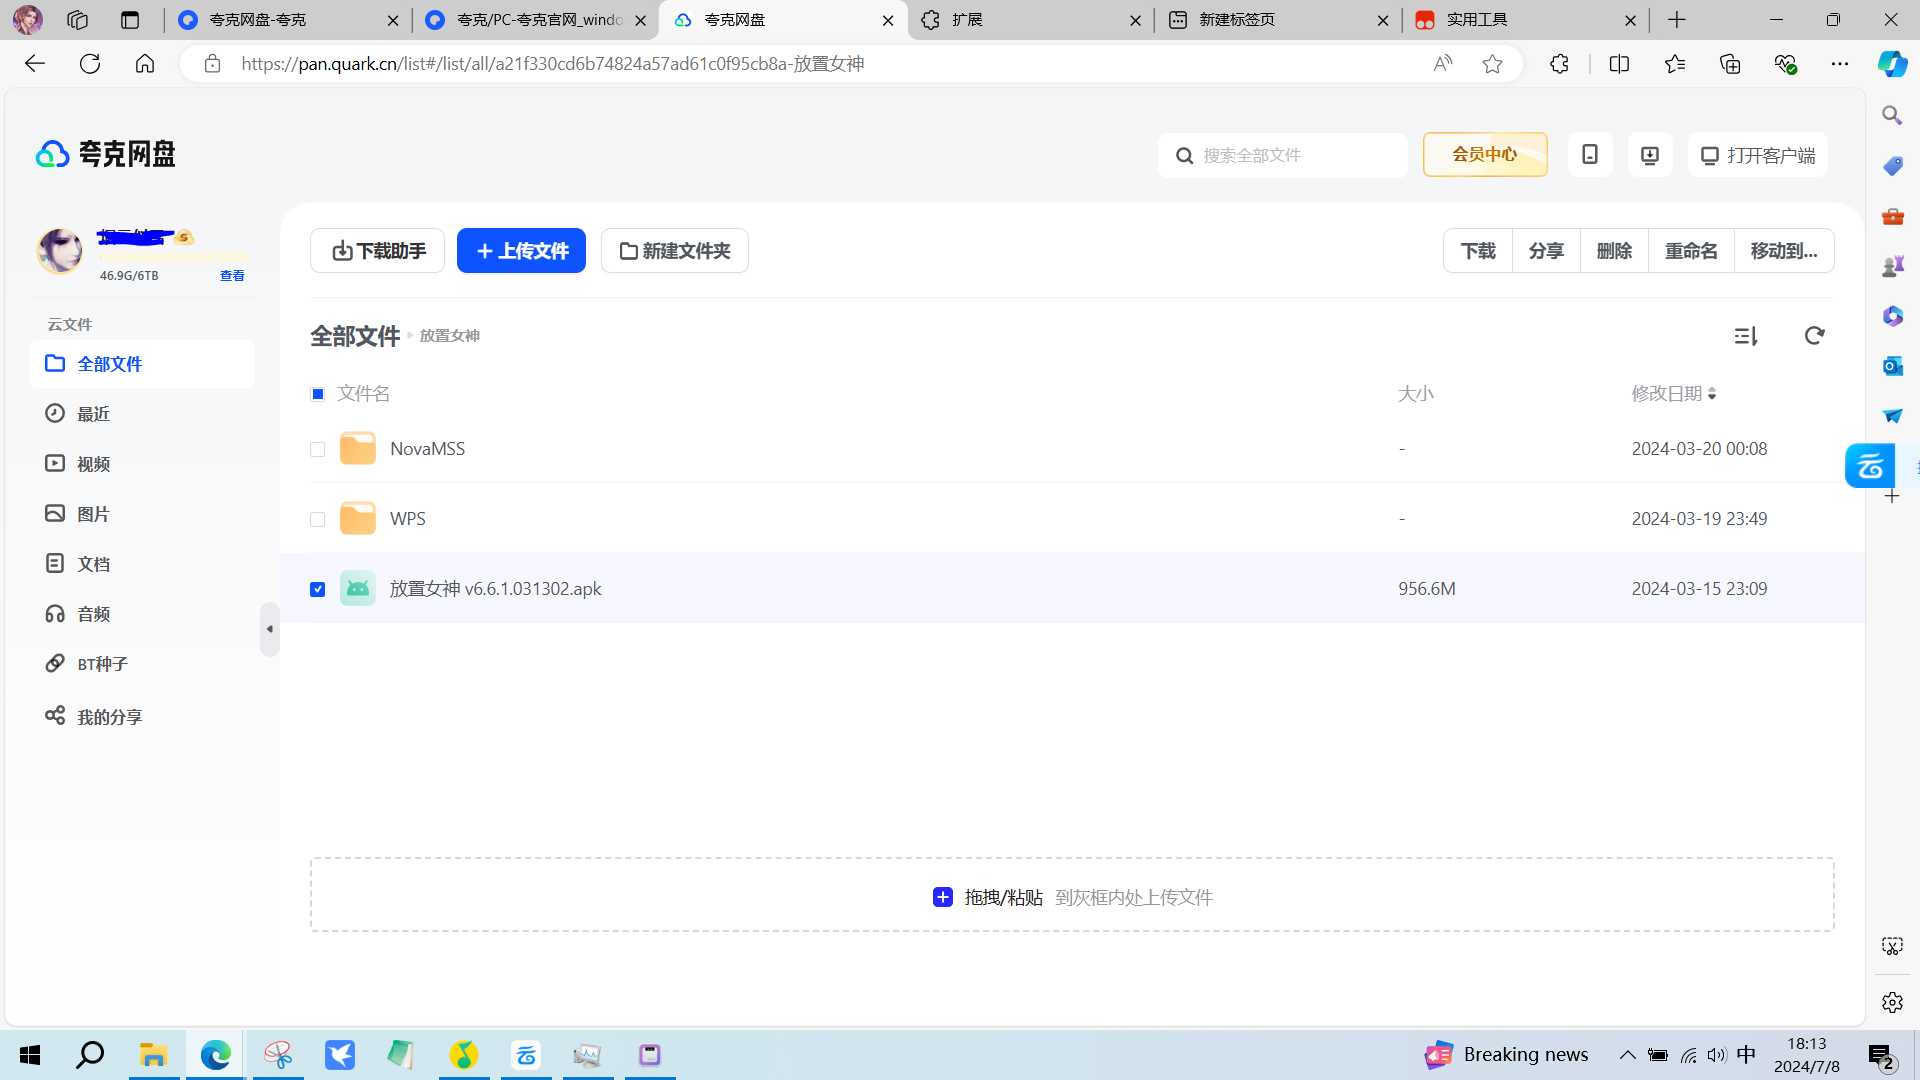Click the mobile phone app icon
The width and height of the screenshot is (1920, 1080).
1590,155
